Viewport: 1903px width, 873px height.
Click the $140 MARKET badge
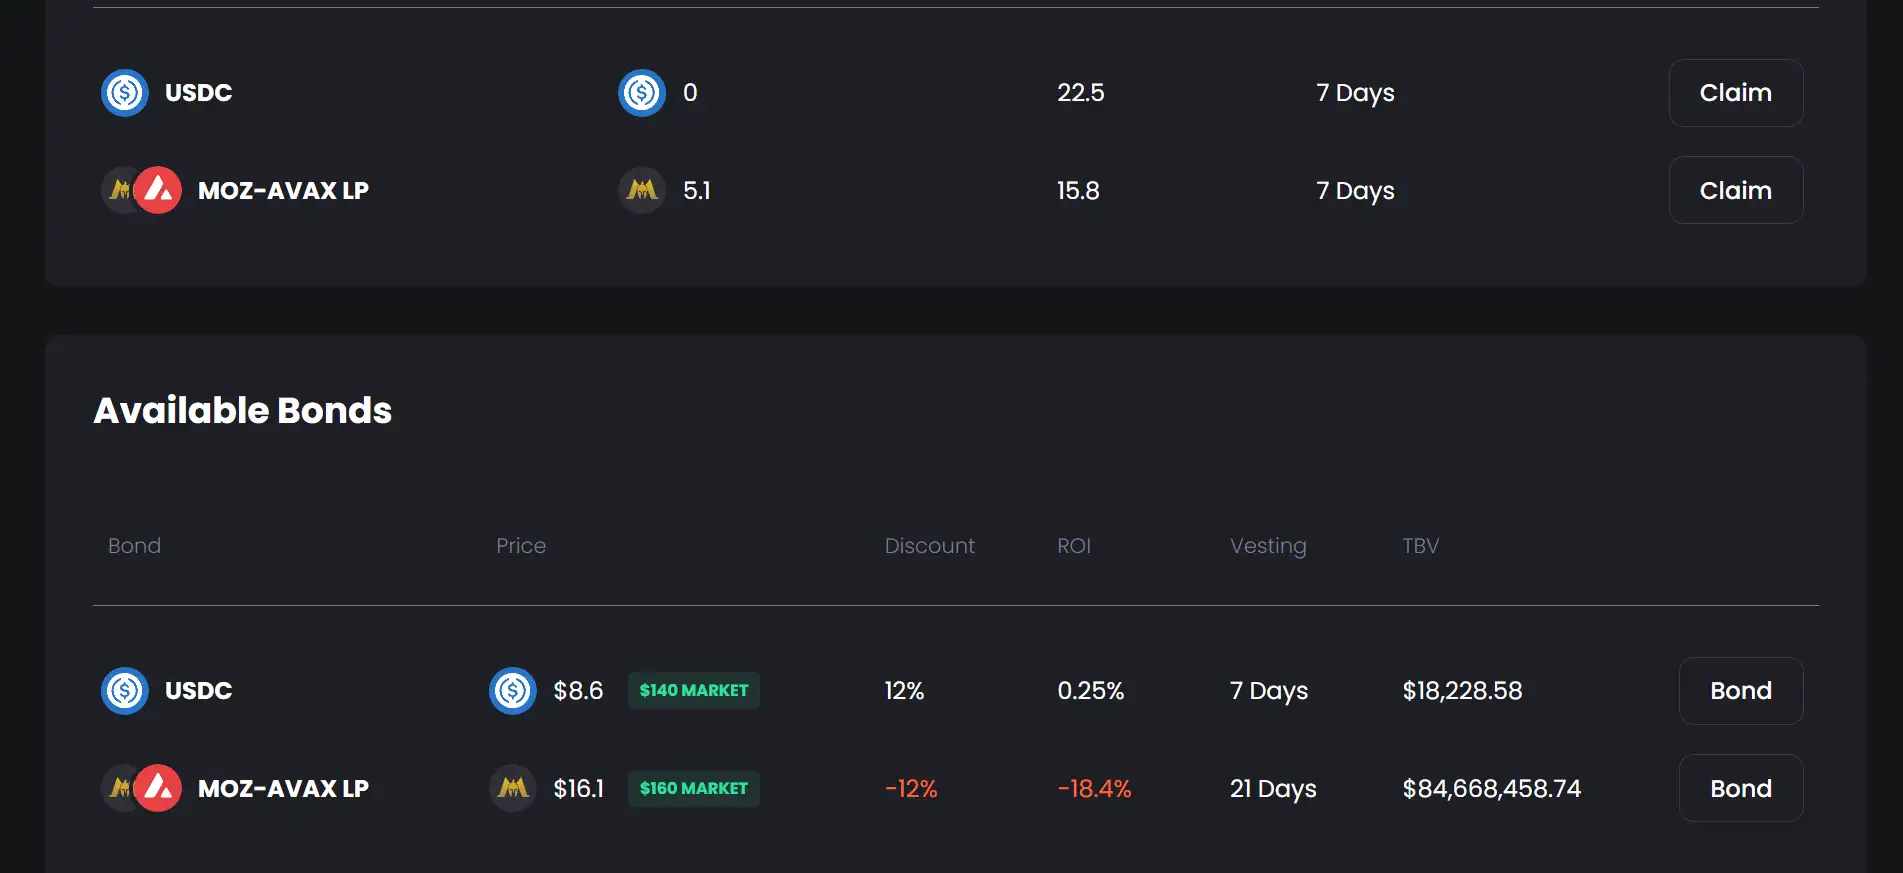point(693,691)
